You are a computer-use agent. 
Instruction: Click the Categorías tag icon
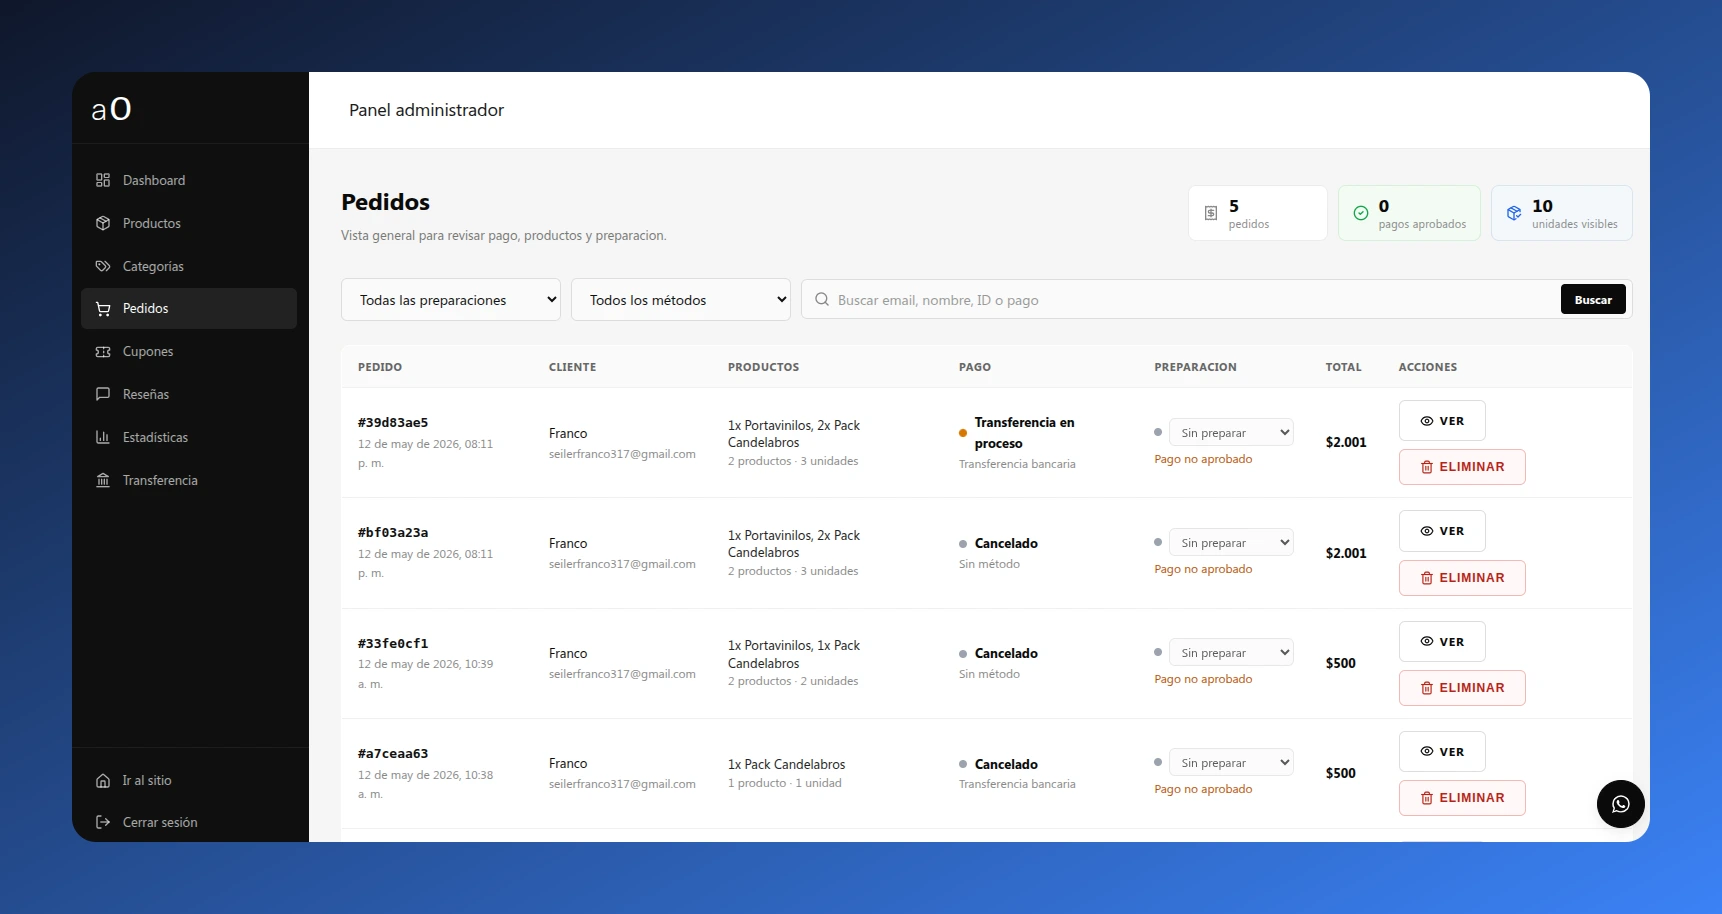(x=103, y=266)
